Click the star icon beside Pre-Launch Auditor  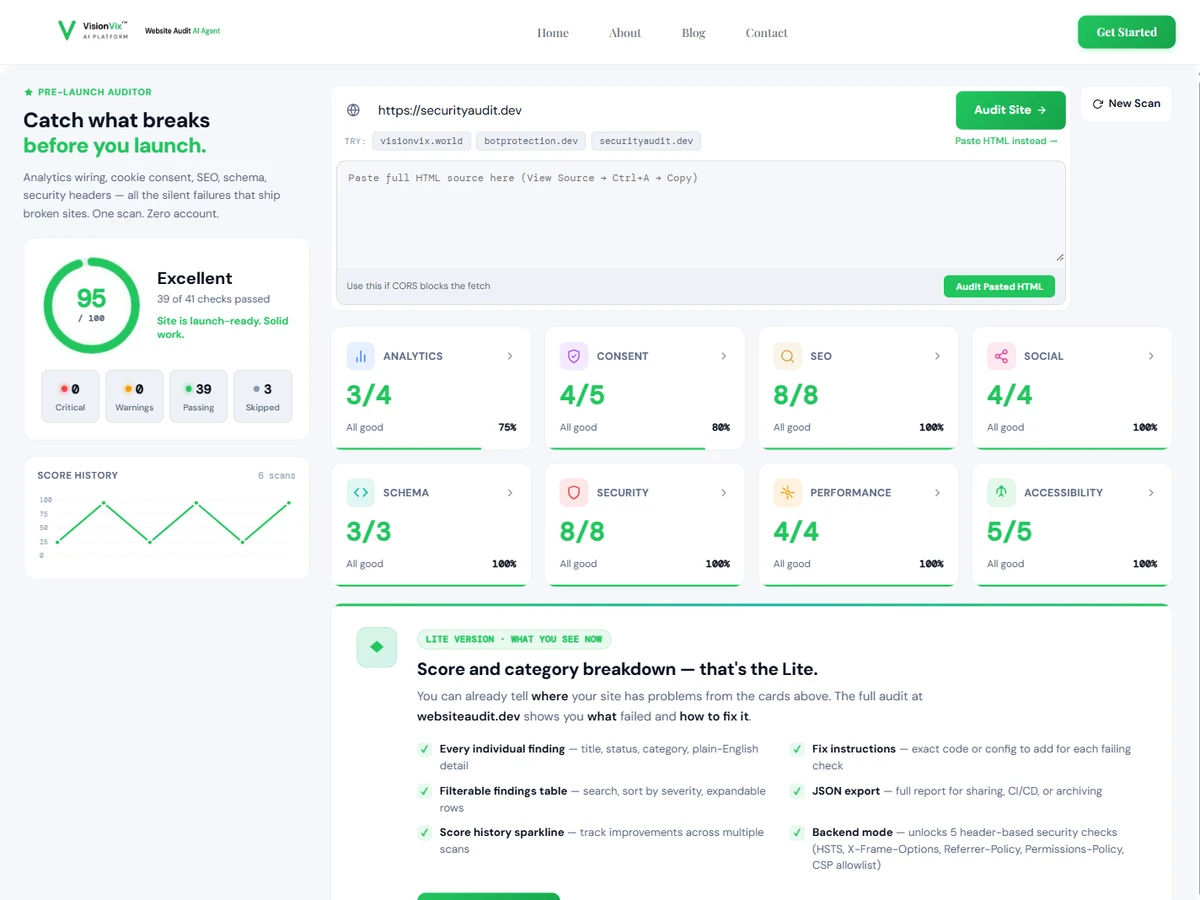[28, 92]
